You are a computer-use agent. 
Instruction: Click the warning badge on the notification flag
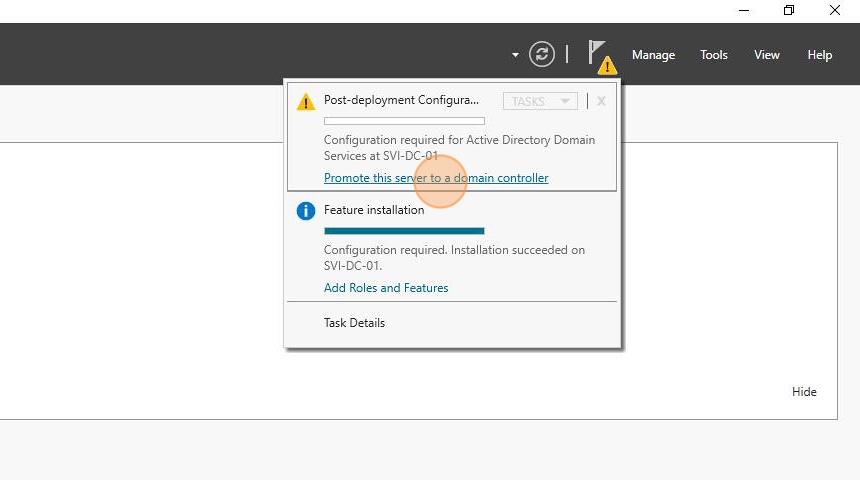point(607,66)
